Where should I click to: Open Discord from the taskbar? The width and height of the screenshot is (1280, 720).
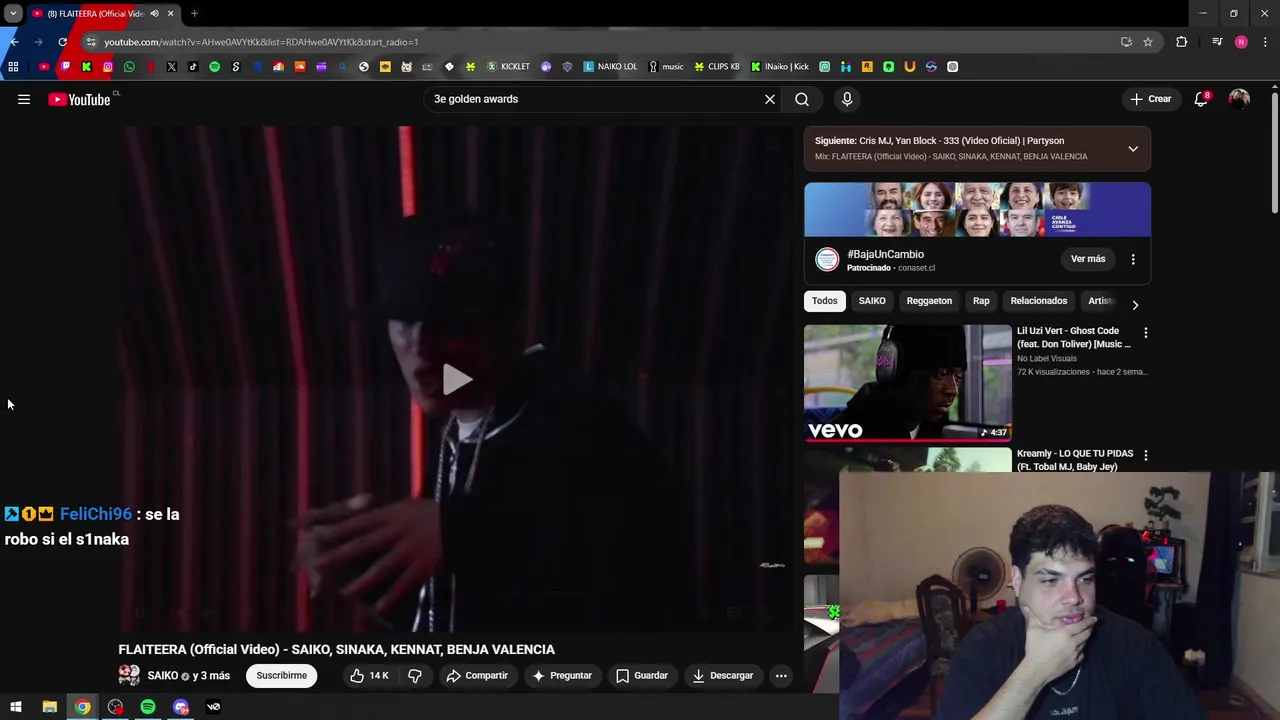(x=181, y=707)
